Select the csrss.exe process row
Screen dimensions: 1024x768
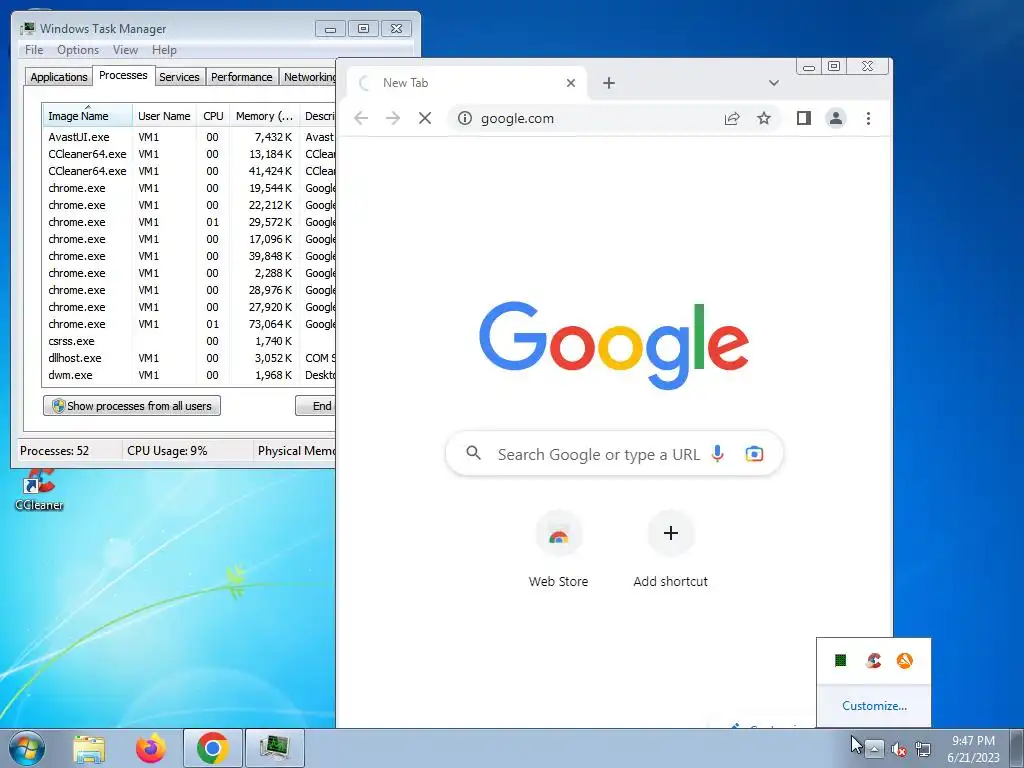[x=189, y=341]
